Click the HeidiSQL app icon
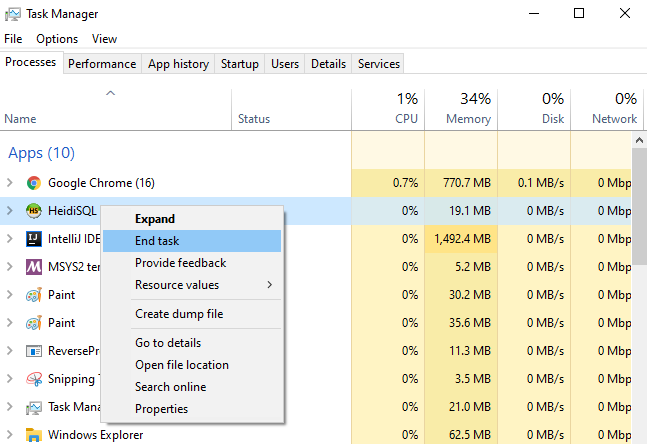The height and width of the screenshot is (444, 647). 34,211
